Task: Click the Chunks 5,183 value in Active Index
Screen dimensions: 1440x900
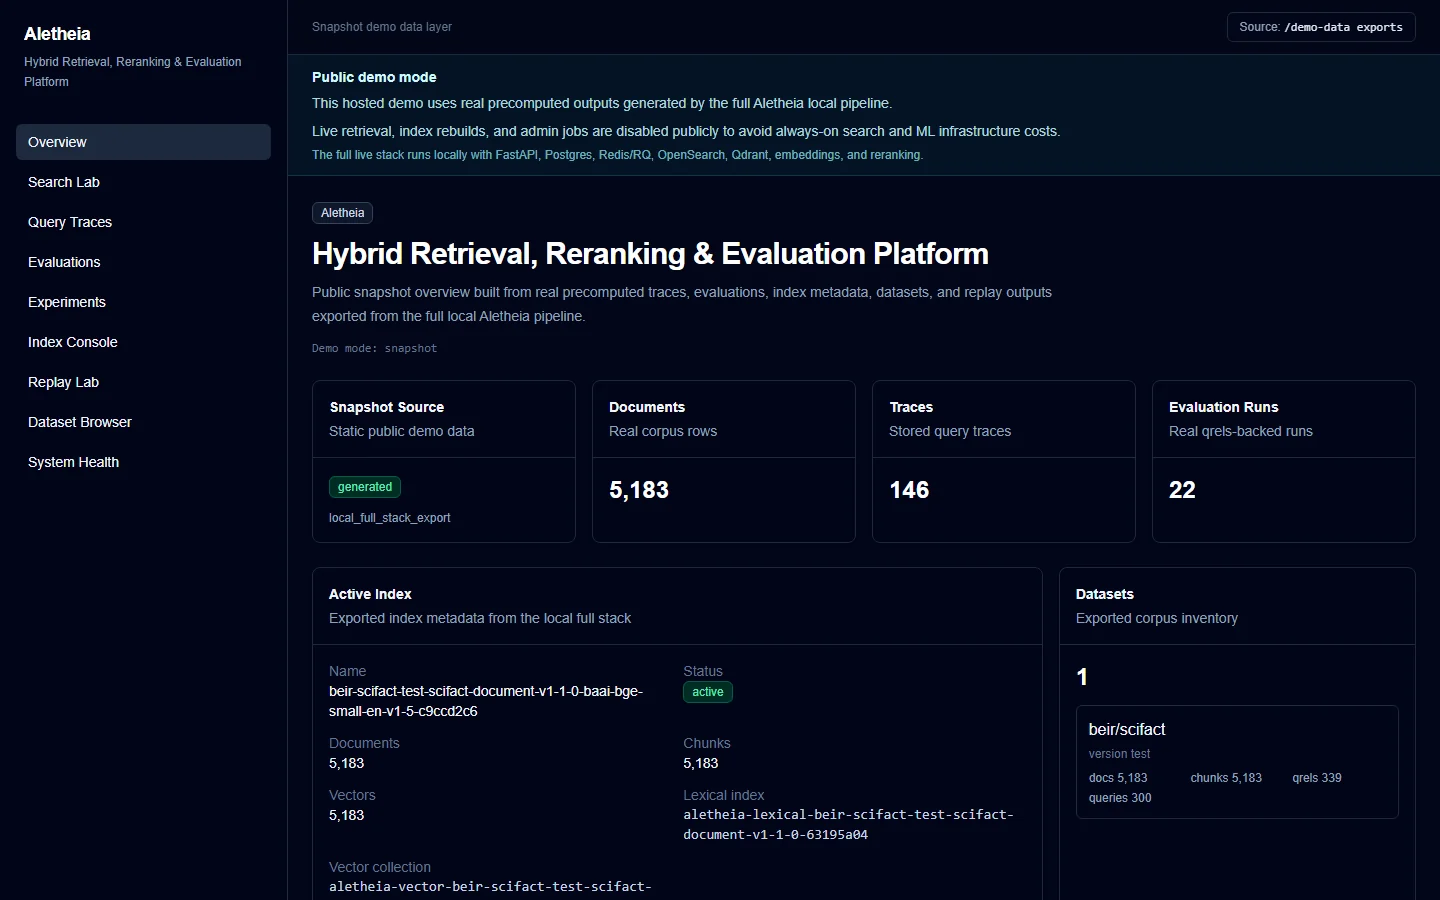Action: pos(701,763)
